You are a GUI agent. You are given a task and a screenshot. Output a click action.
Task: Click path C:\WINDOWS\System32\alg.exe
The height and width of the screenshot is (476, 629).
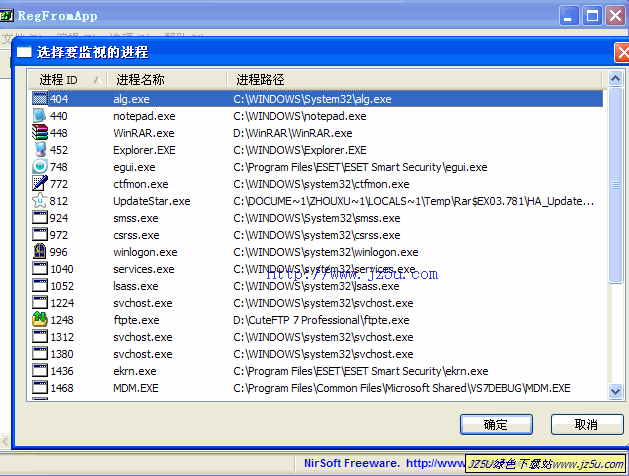(312, 99)
